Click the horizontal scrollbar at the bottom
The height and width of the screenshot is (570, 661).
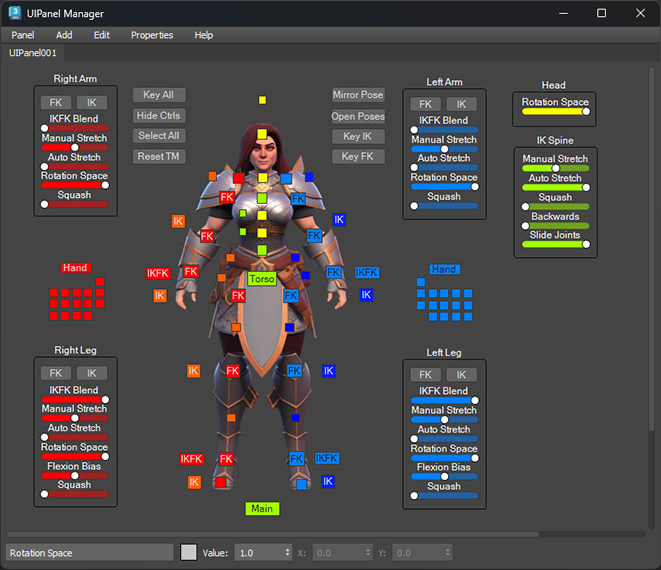click(273, 534)
